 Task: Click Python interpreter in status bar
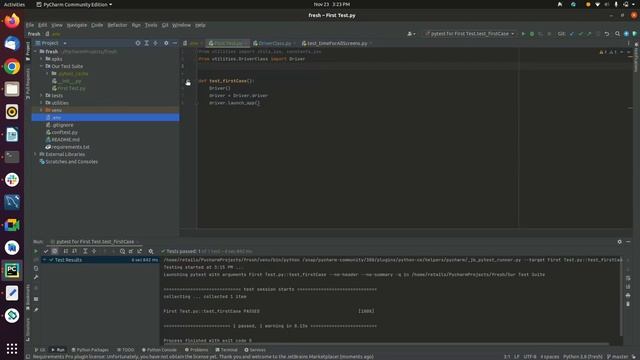[x=582, y=356]
